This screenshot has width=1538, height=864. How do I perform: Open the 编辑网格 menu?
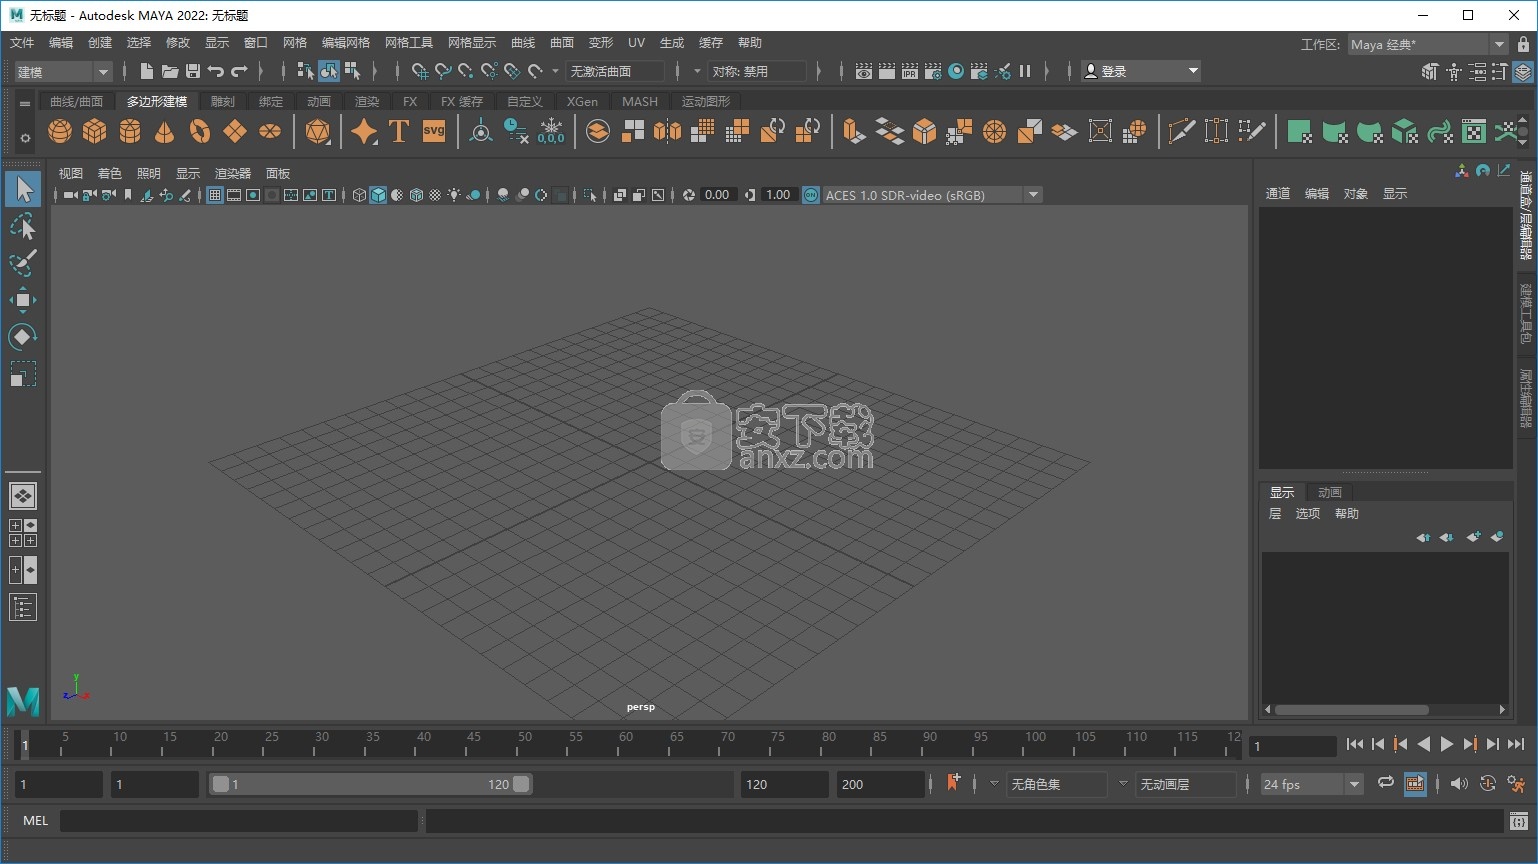(x=346, y=43)
